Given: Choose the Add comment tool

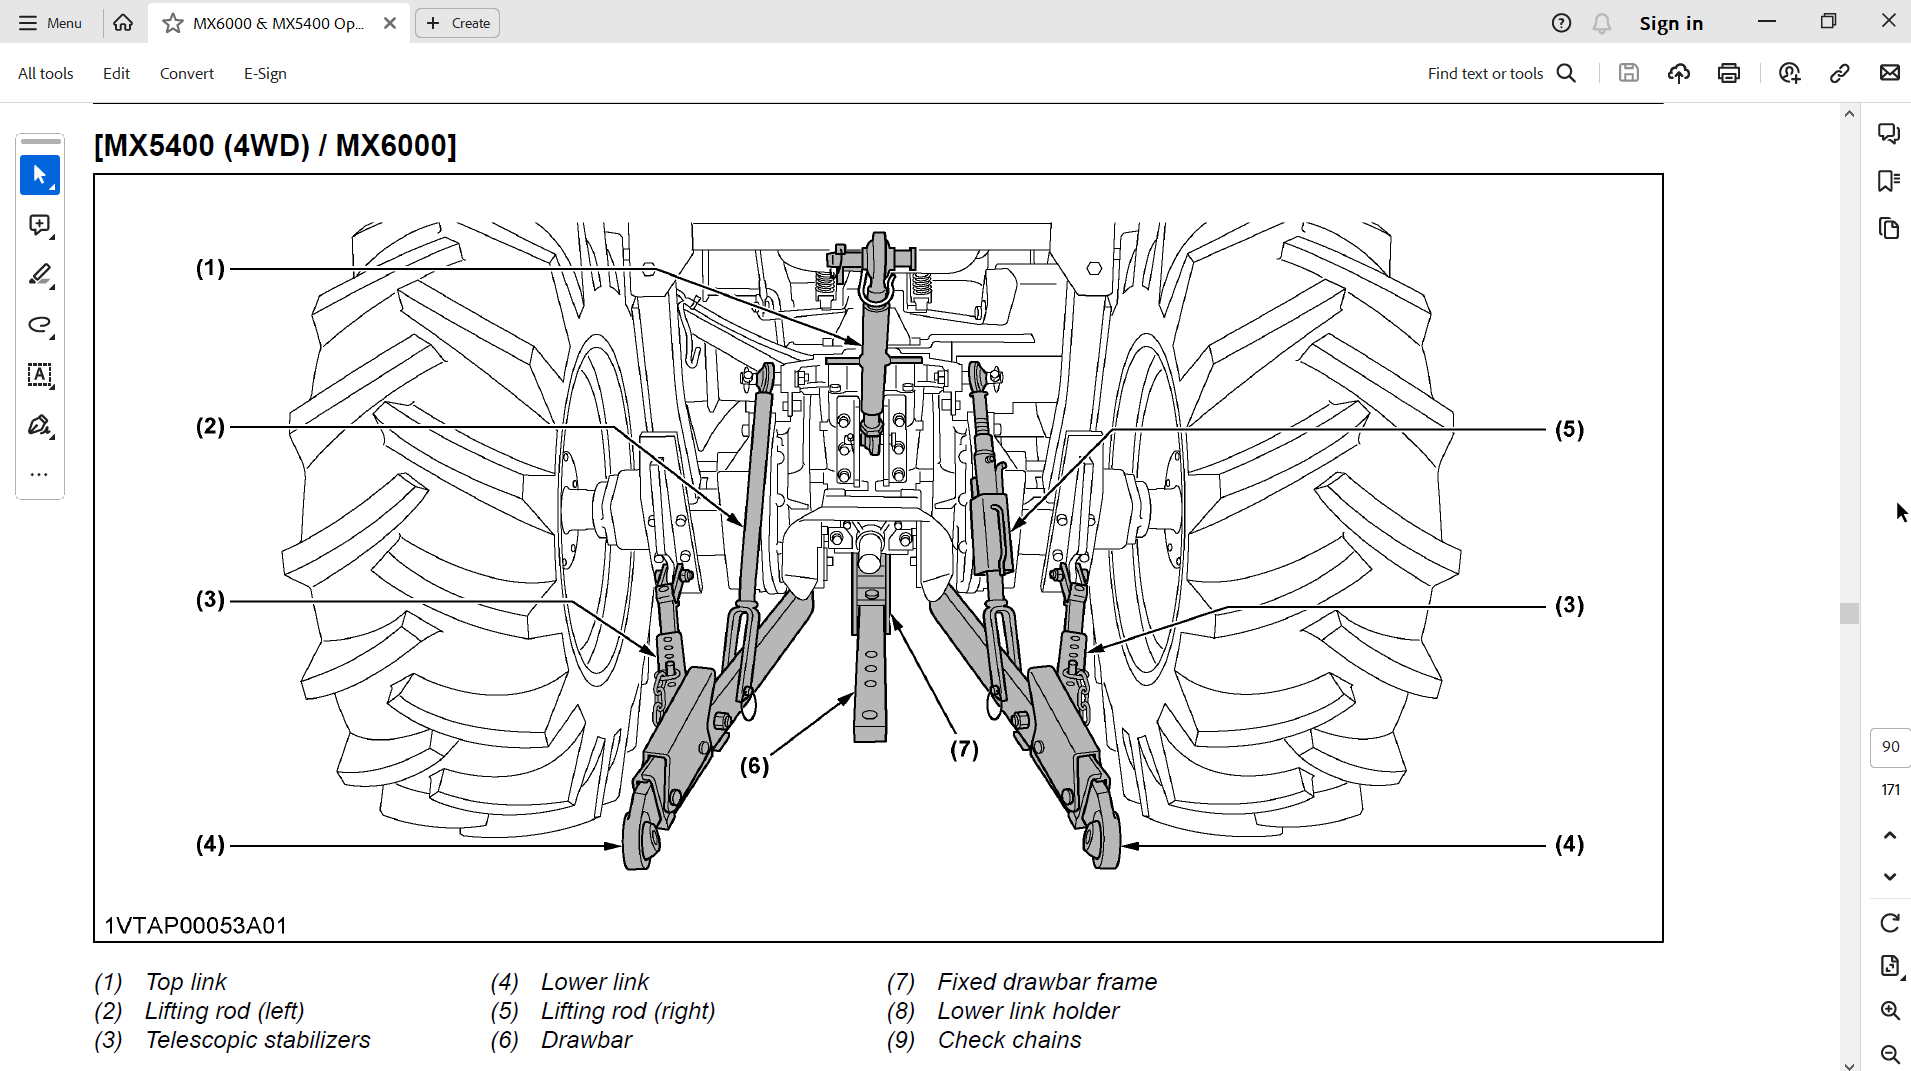Looking at the screenshot, I should [40, 225].
